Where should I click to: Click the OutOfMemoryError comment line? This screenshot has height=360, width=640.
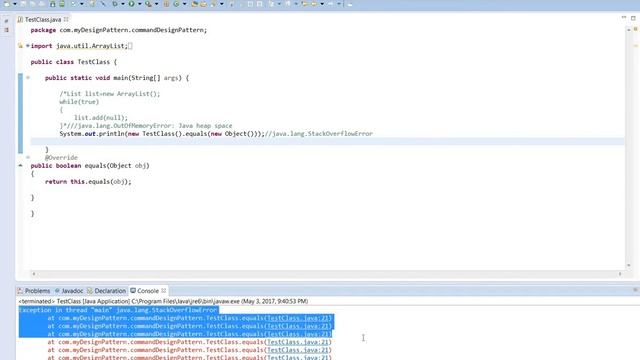(146, 126)
